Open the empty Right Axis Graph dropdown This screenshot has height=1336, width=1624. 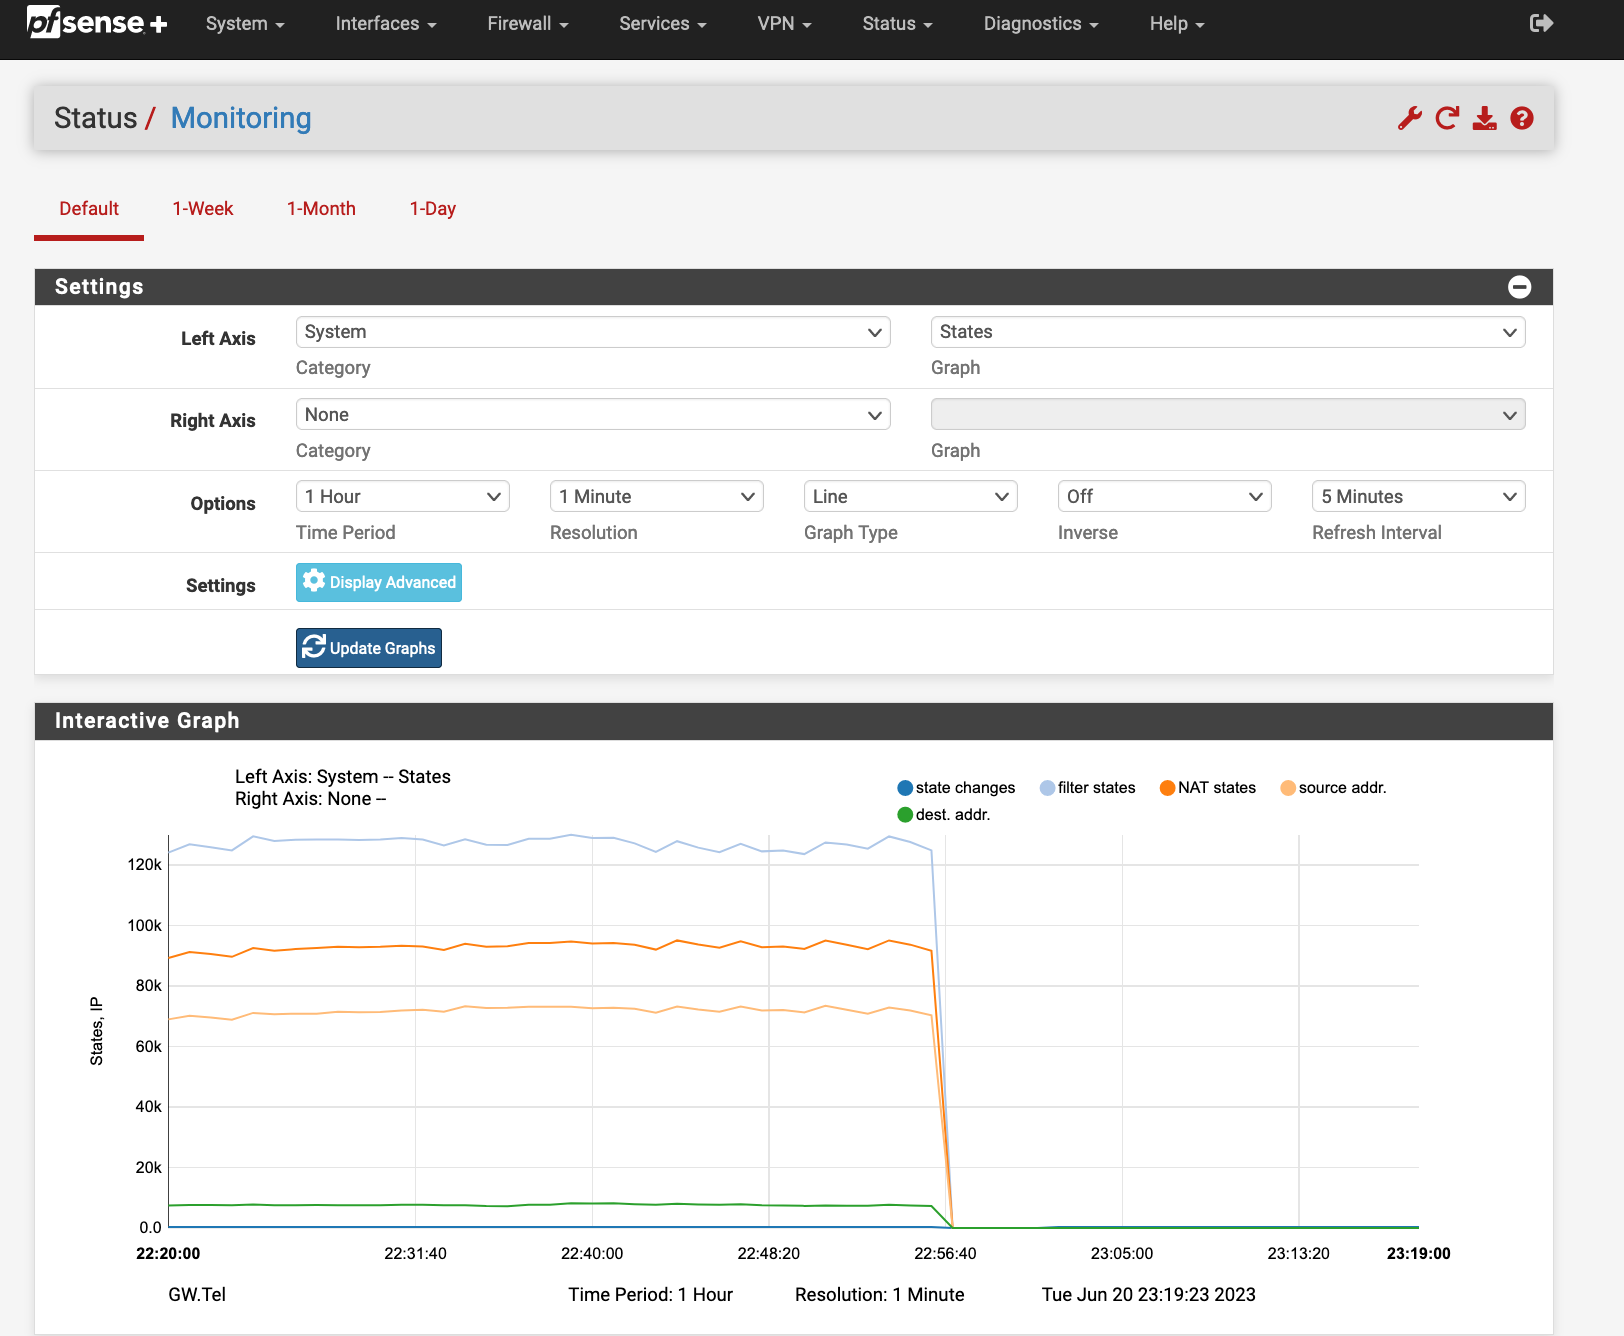[x=1228, y=415]
